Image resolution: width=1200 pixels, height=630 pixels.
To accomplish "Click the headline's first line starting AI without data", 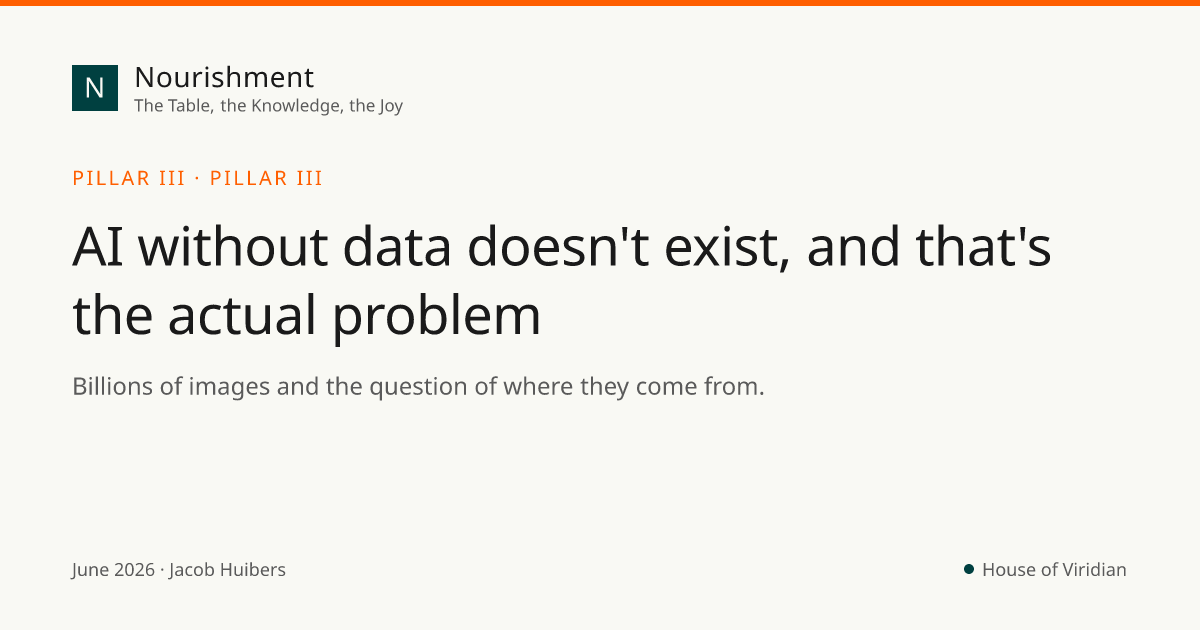I will [562, 248].
